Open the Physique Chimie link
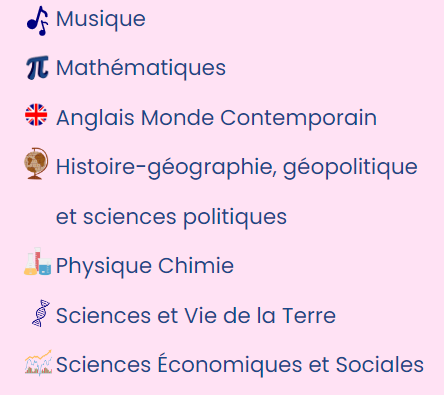The width and height of the screenshot is (444, 395). click(145, 267)
